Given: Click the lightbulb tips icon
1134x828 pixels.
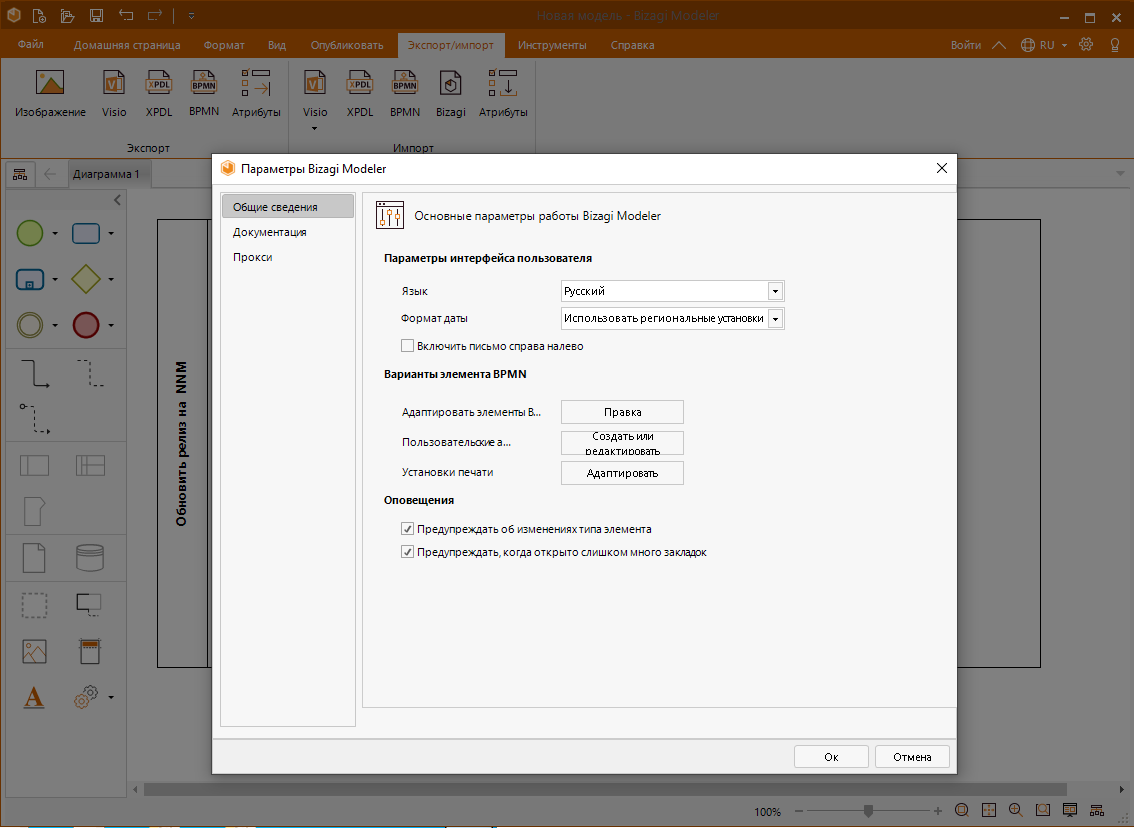Looking at the screenshot, I should tap(1114, 45).
